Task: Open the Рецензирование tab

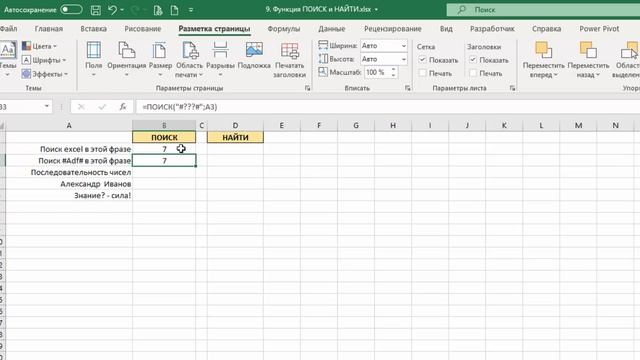Action: tap(393, 29)
